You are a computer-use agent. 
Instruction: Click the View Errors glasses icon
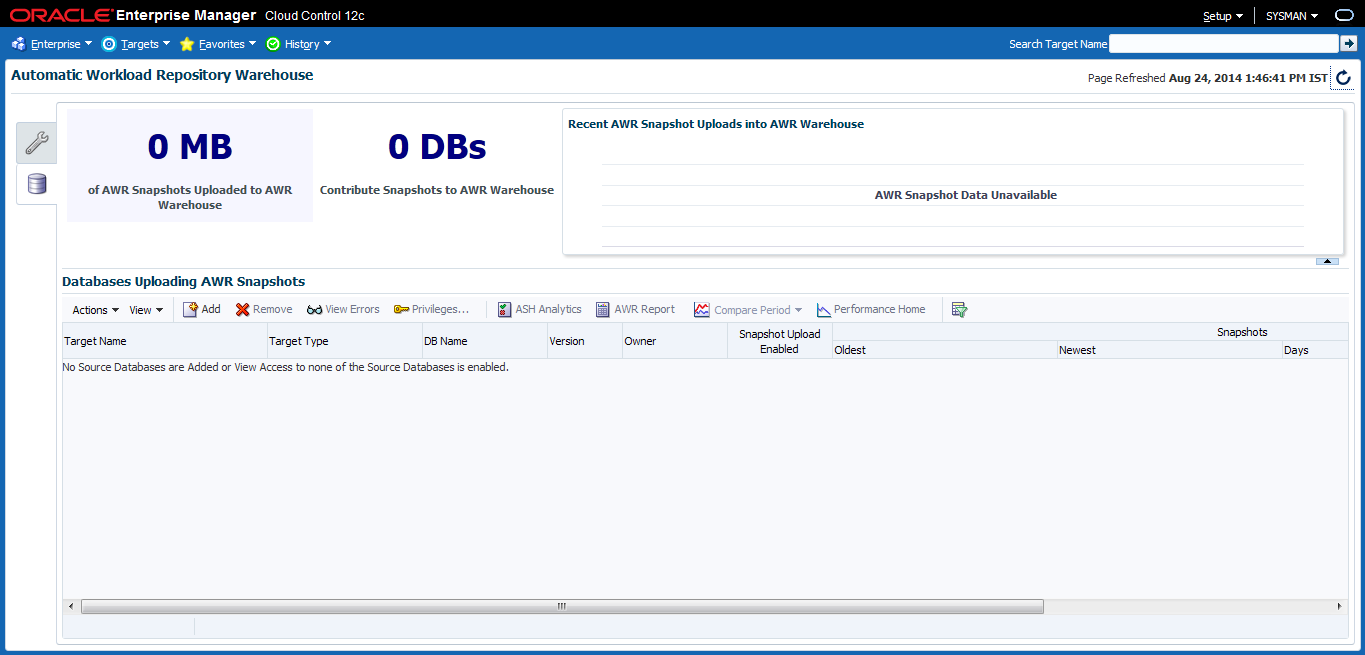pos(314,310)
